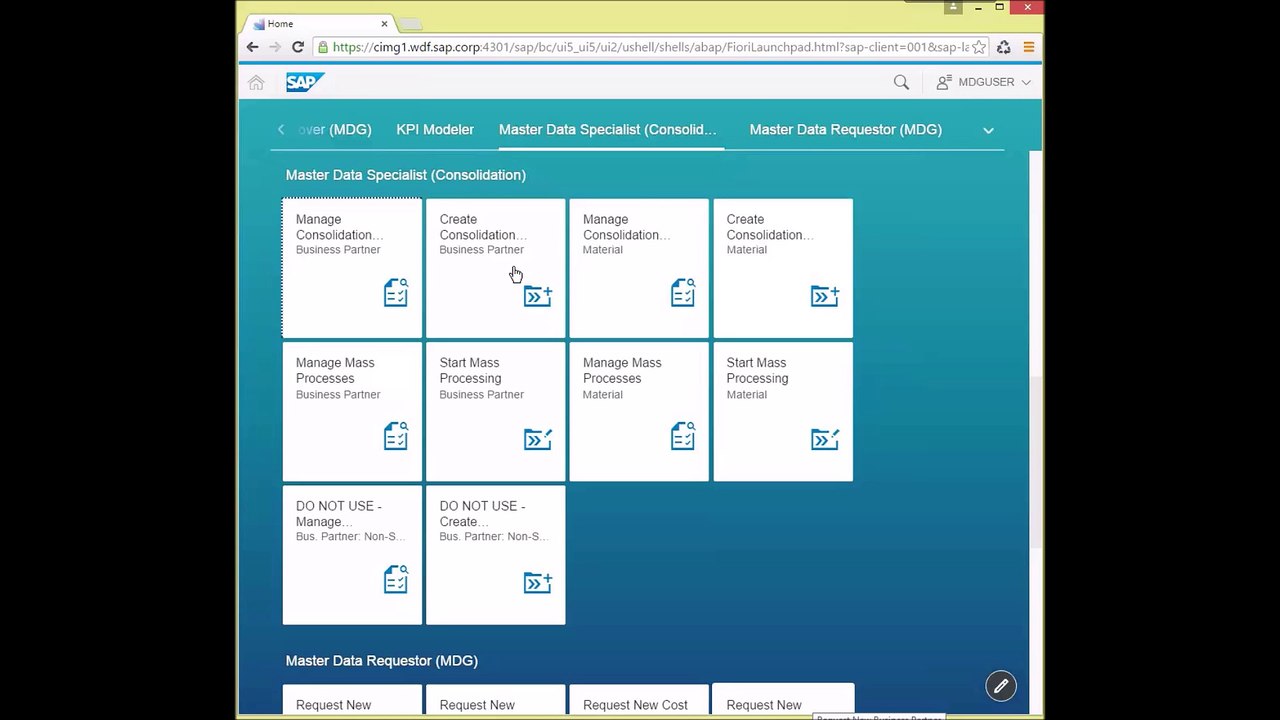This screenshot has width=1280, height=720.
Task: Open Start Mass Processing Business Partner icon
Action: [538, 439]
